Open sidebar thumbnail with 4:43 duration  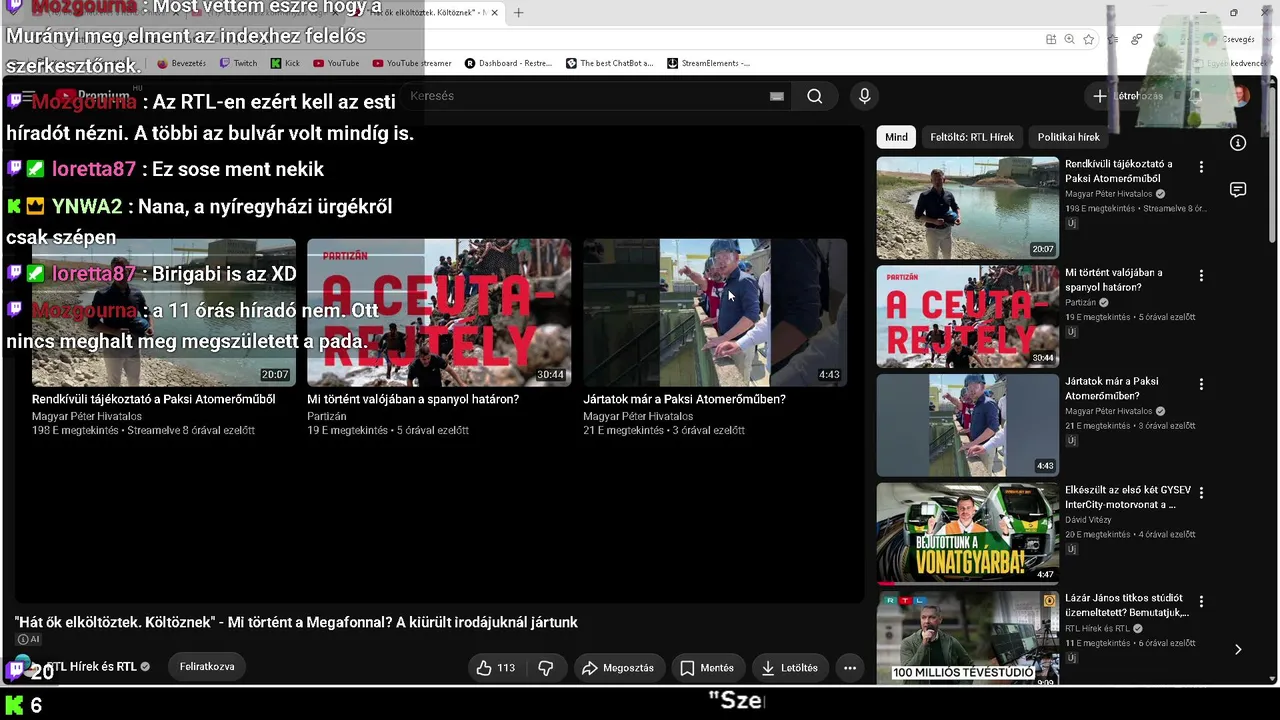[967, 426]
